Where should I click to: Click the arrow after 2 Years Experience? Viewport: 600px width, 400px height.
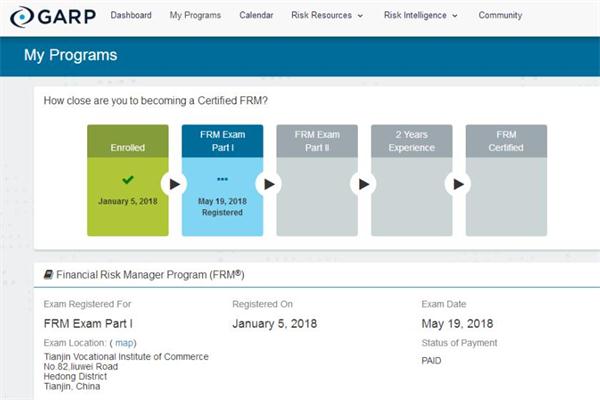coord(458,184)
